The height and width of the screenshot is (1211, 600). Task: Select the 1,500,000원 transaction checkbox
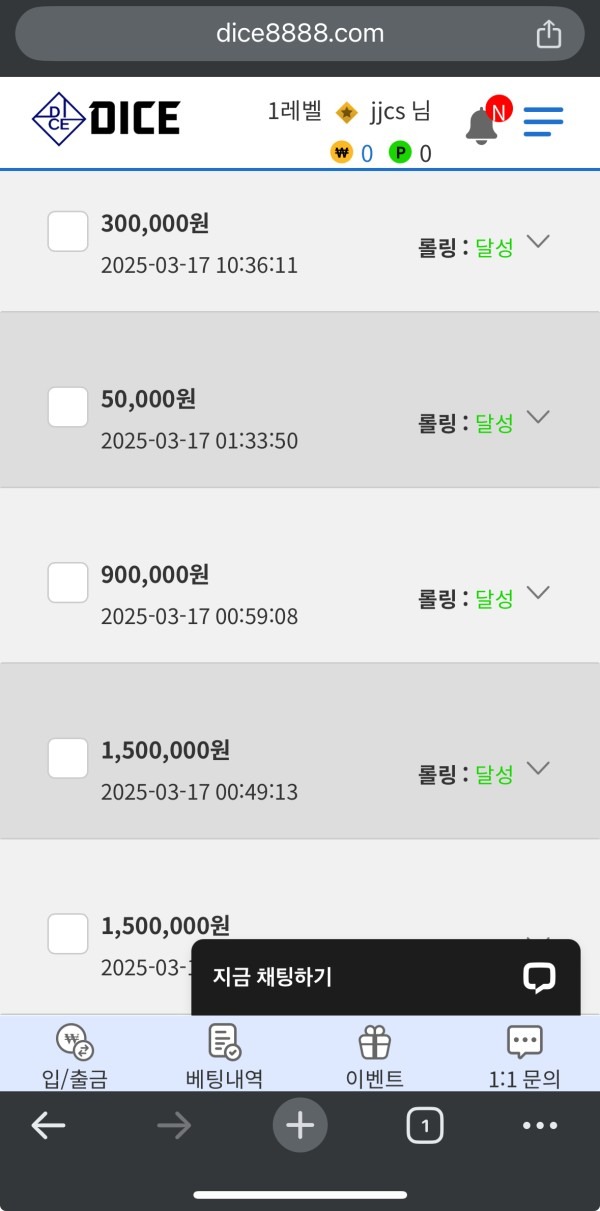tap(67, 758)
